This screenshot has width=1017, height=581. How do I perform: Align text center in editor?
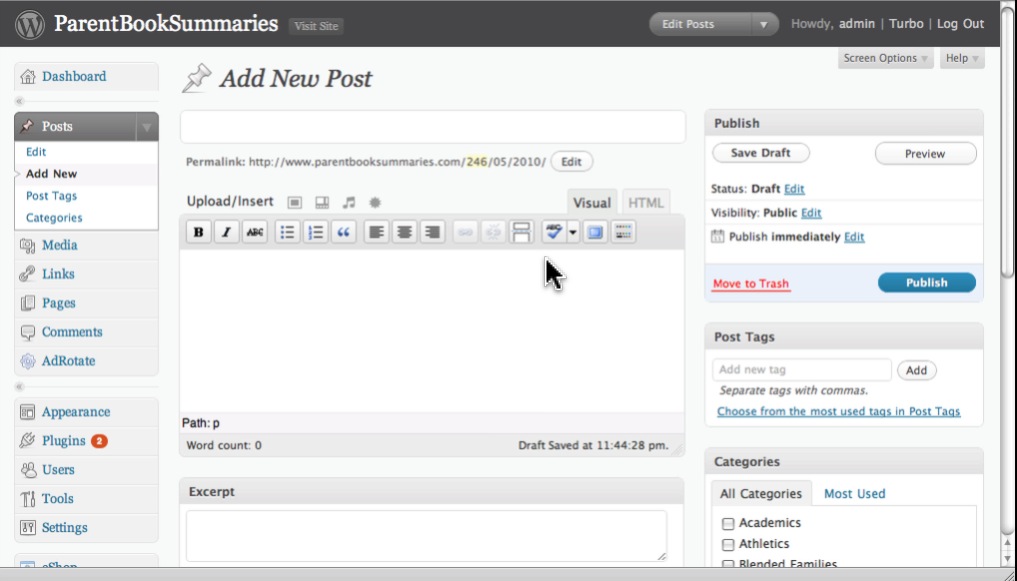(x=405, y=232)
